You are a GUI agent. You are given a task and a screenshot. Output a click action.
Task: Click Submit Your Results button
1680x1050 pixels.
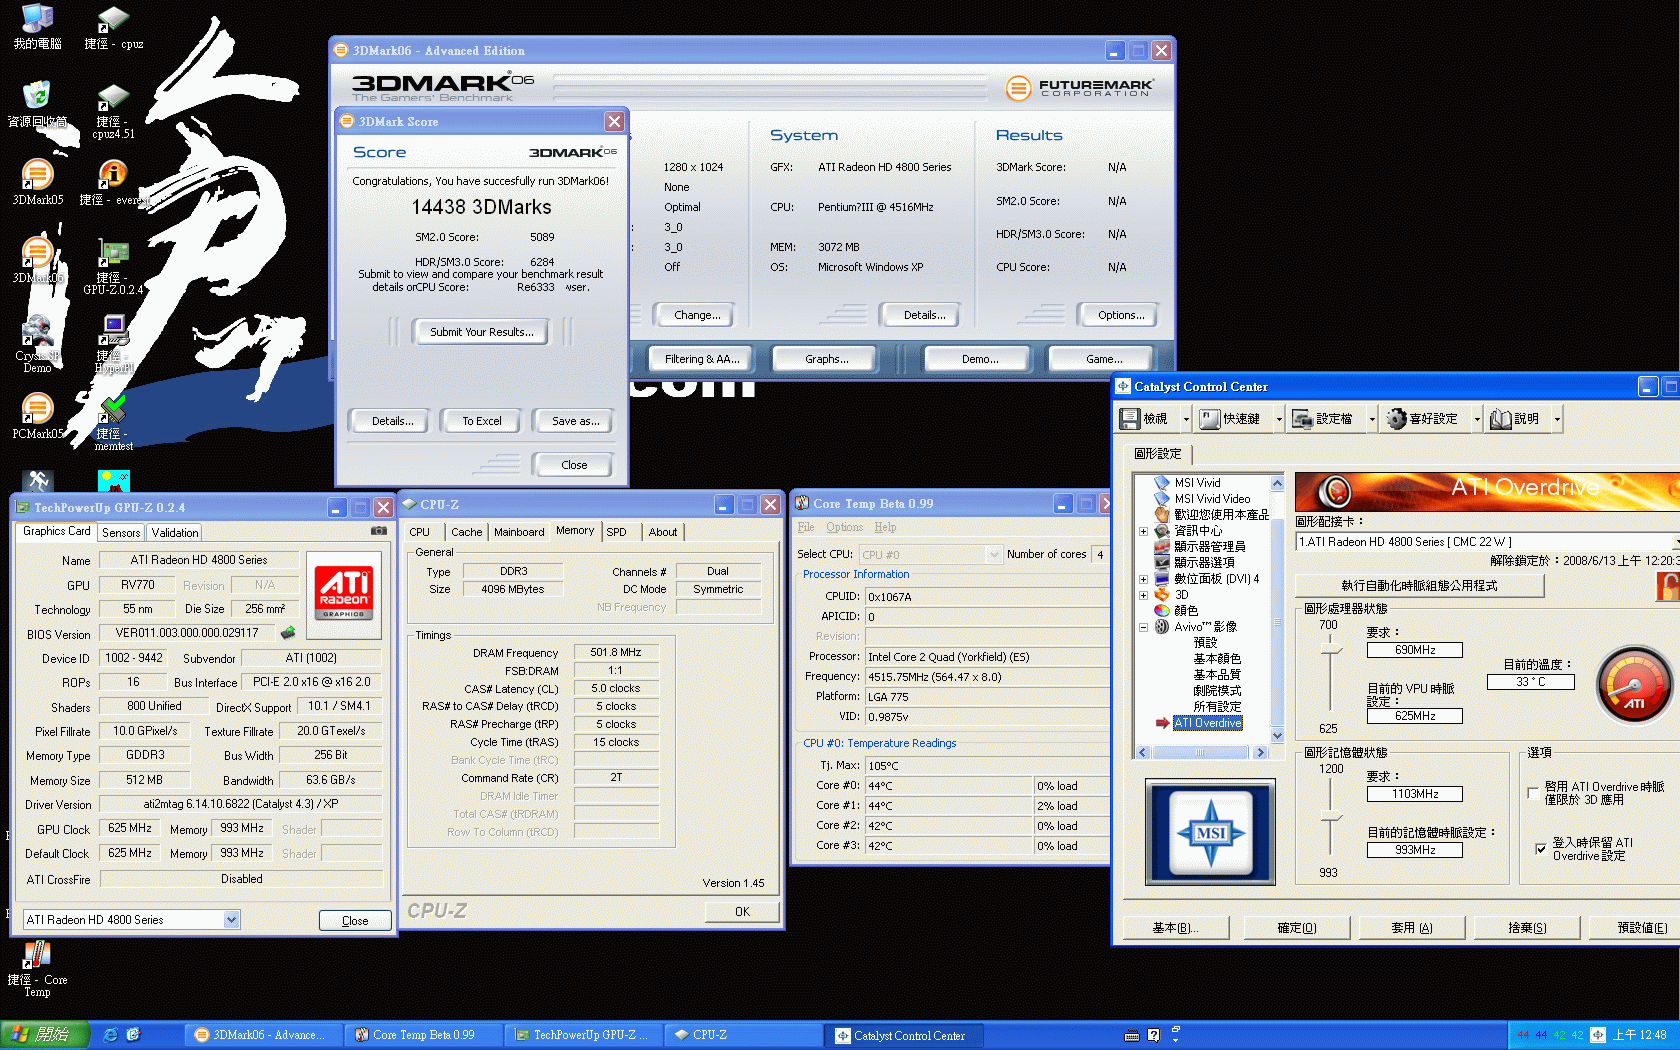pos(481,332)
